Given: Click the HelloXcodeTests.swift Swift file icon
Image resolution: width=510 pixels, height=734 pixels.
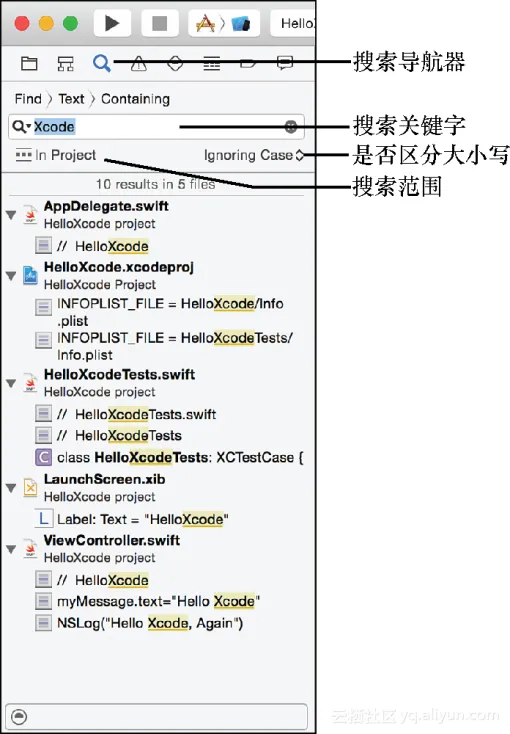Looking at the screenshot, I should coord(30,383).
